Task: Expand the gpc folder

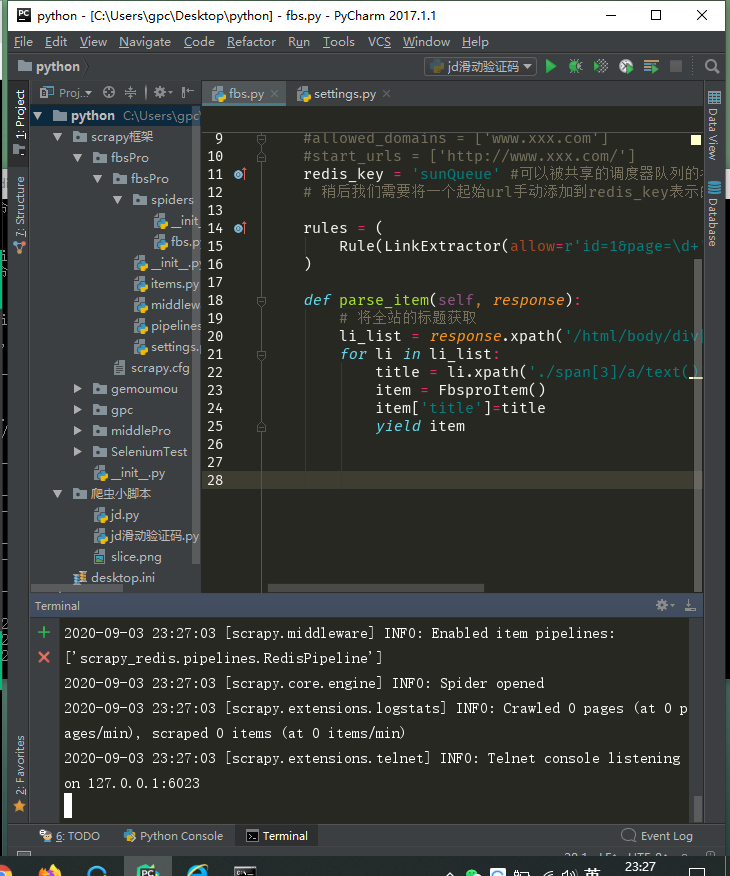Action: click(x=78, y=410)
